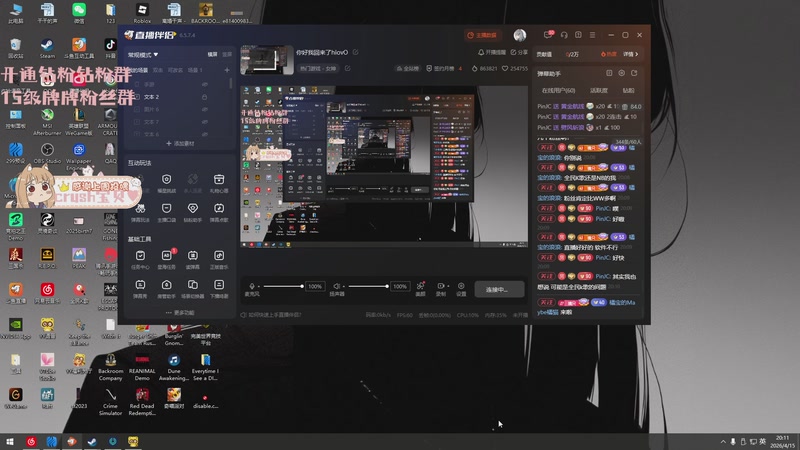Toggle visibility eye of 文本 6 source
Viewport: 800px width, 450px height.
point(205,134)
